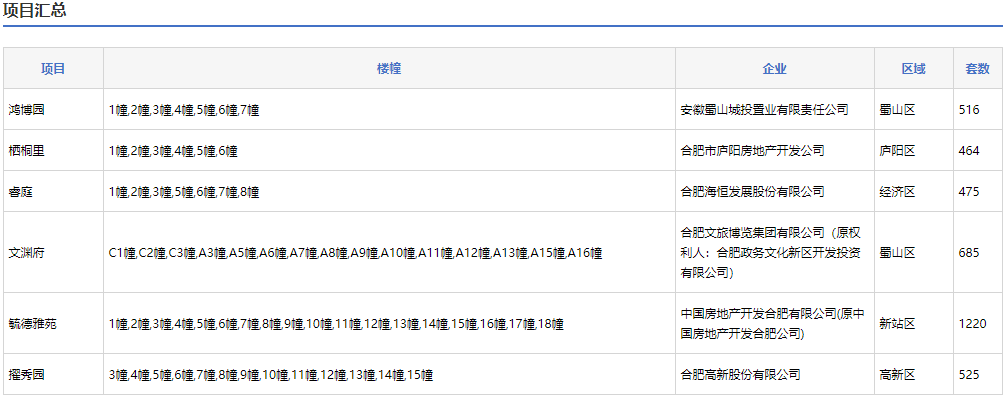The height and width of the screenshot is (400, 1008).
Task: Click unit count 464
Action: pos(969,151)
